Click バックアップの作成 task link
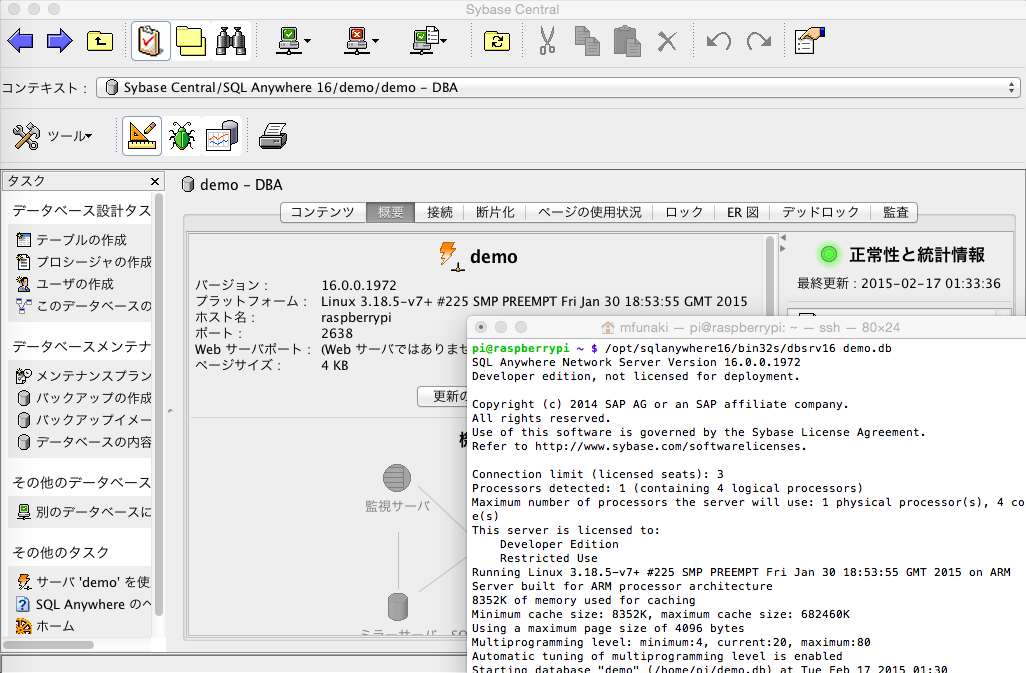Screen dimensions: 1026x673 84,398
